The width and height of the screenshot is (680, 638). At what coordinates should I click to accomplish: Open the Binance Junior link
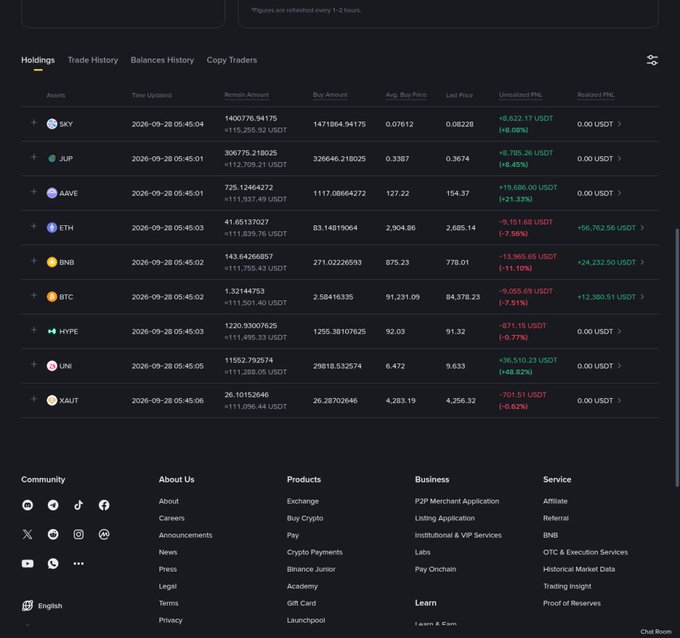coord(311,569)
